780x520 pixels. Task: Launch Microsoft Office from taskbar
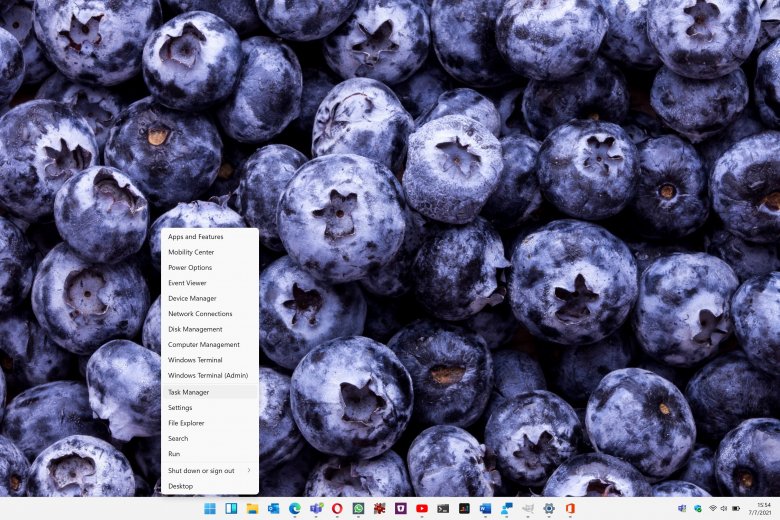[570, 509]
